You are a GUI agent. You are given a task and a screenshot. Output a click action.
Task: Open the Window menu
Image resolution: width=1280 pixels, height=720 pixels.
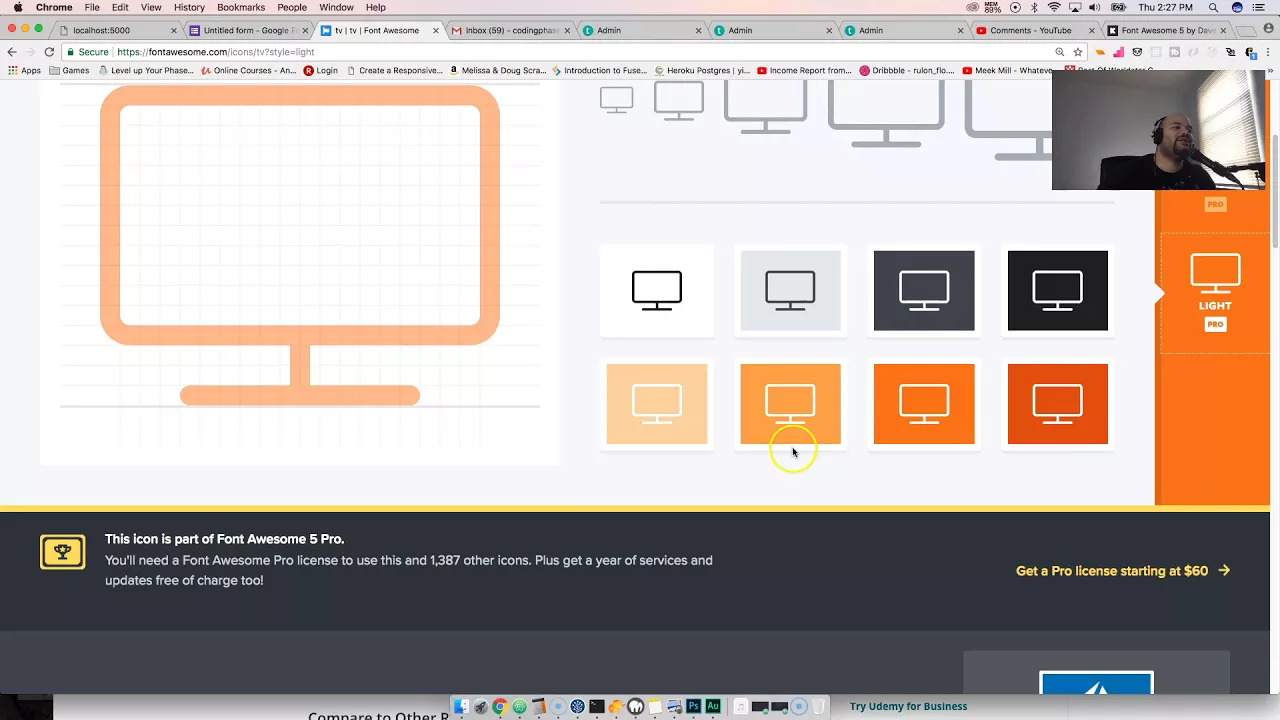[x=336, y=7]
